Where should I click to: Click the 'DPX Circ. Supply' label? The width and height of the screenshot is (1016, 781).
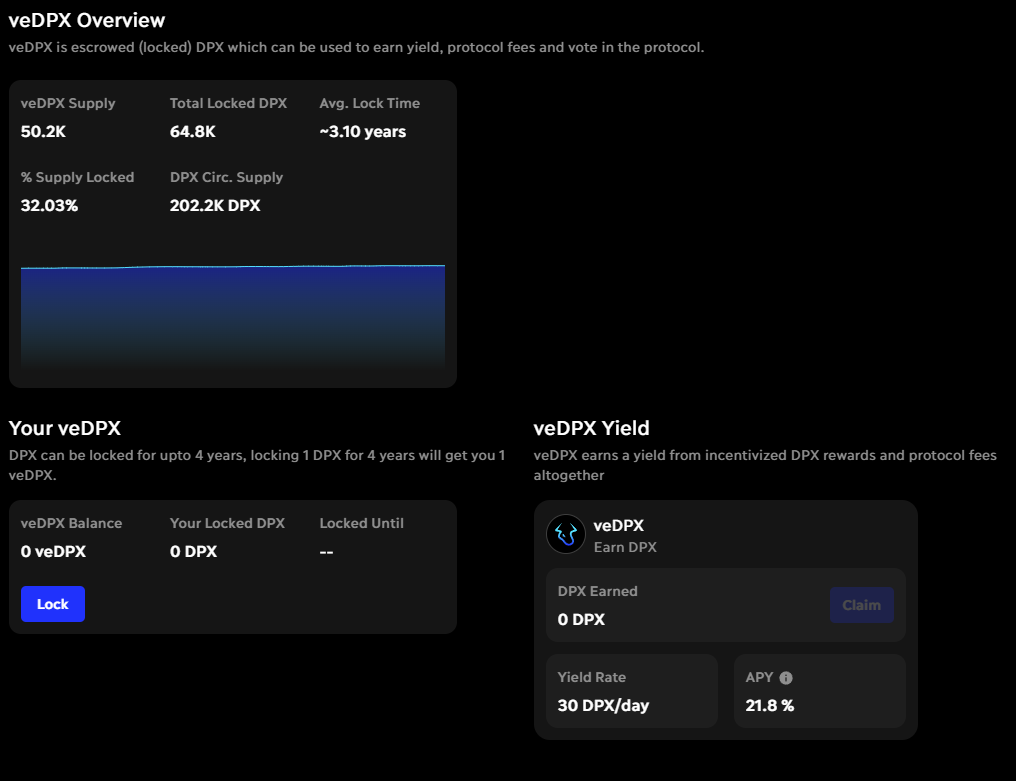point(226,177)
